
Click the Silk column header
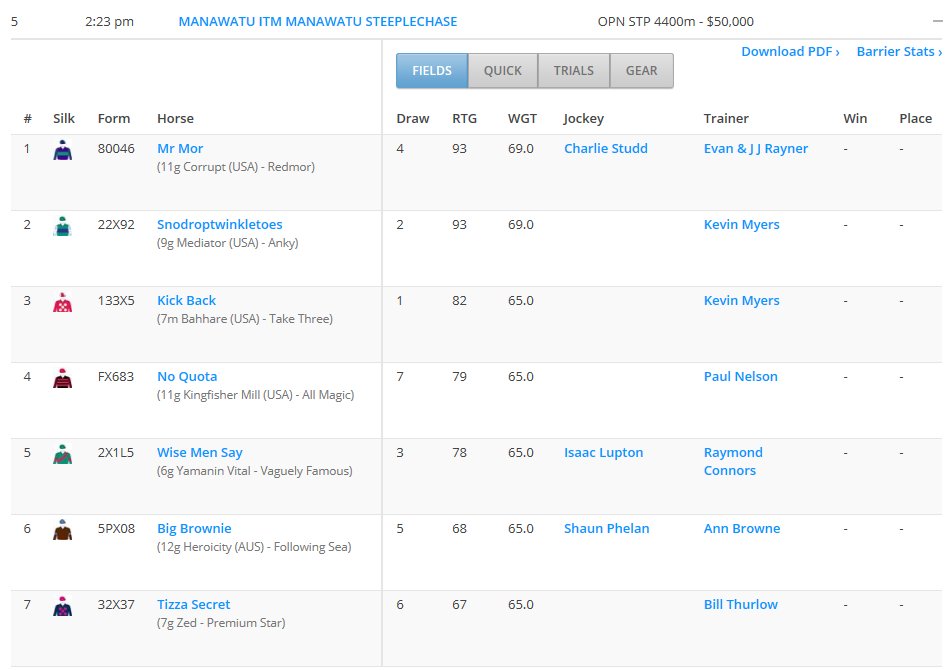coord(64,118)
